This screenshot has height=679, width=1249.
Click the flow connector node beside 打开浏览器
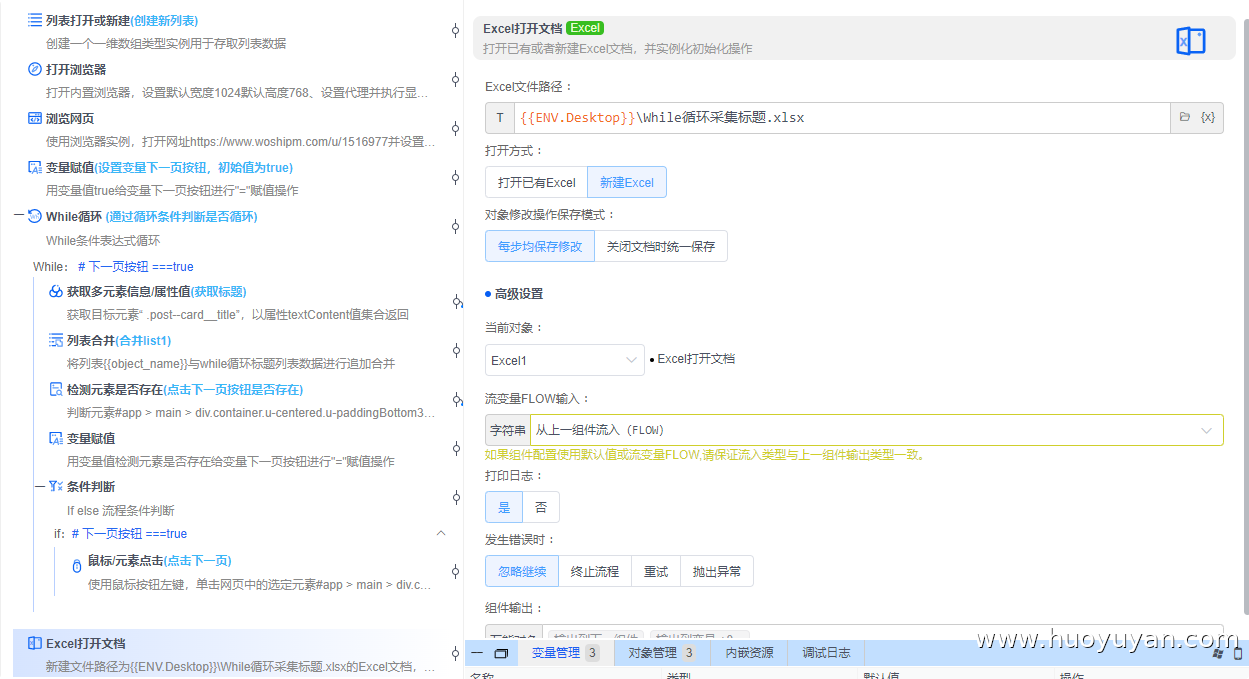pyautogui.click(x=456, y=80)
